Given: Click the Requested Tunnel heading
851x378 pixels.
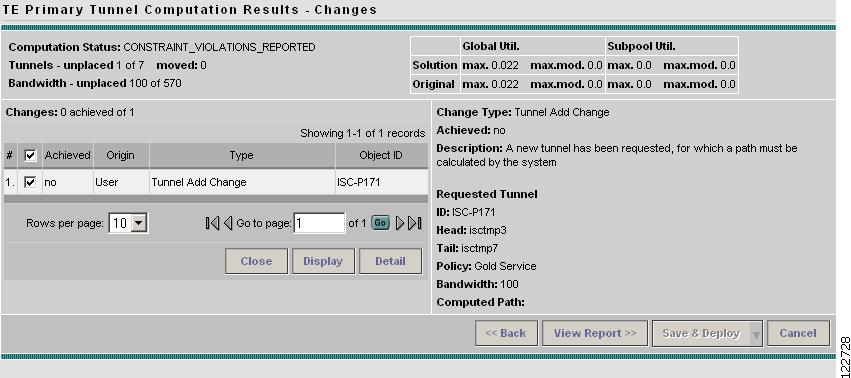Looking at the screenshot, I should point(487,194).
